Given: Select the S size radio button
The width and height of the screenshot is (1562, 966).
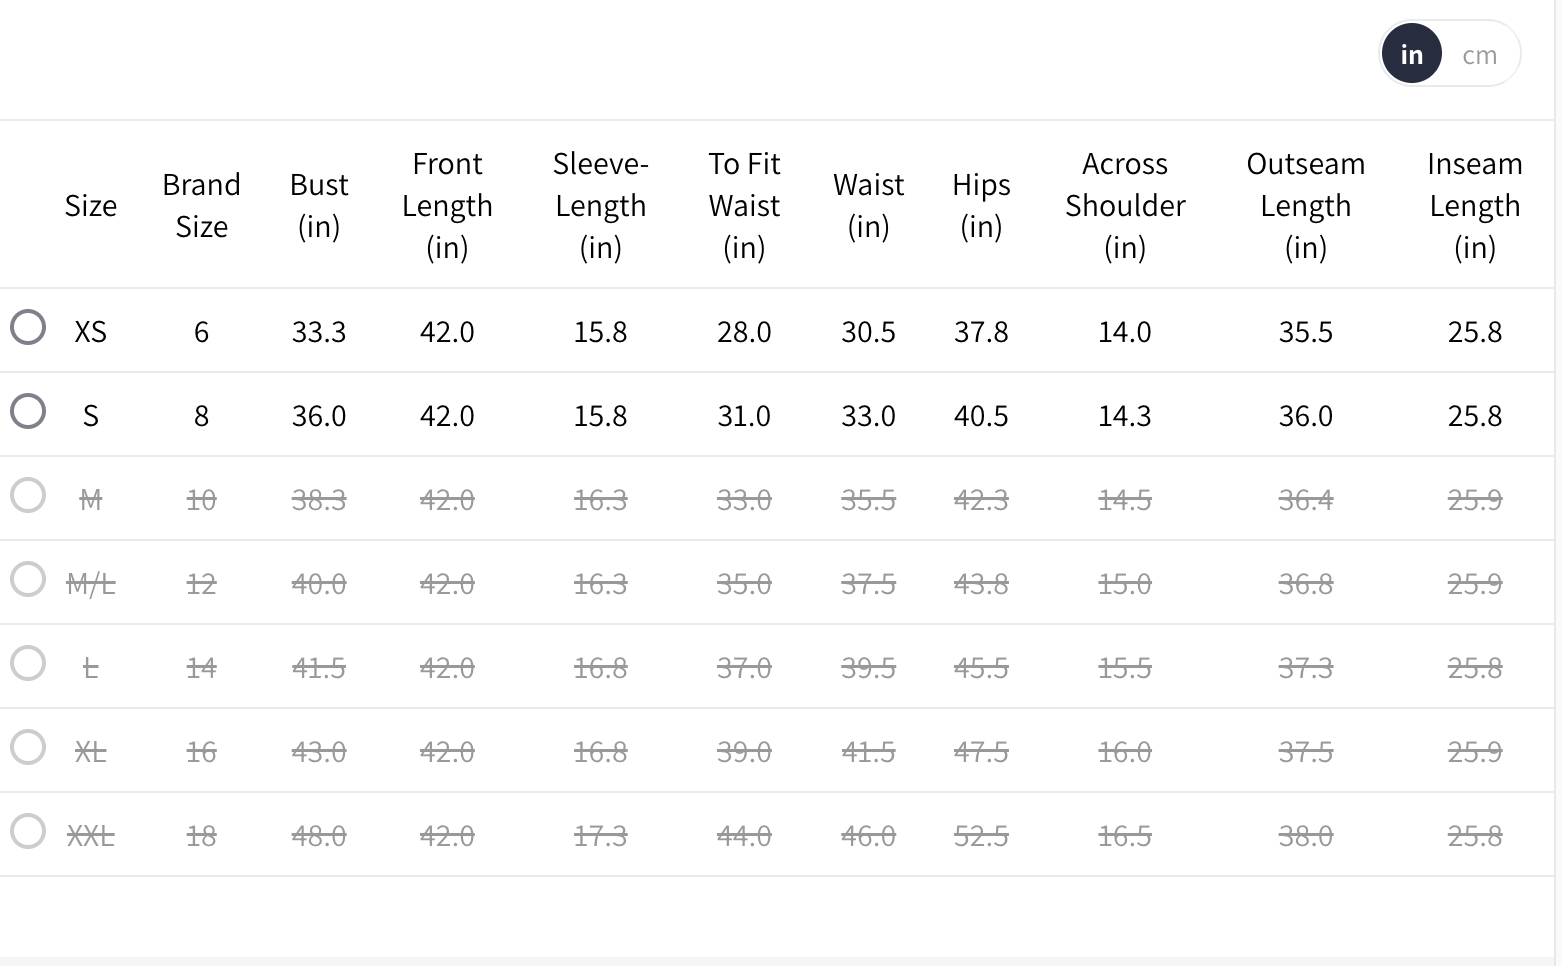Looking at the screenshot, I should [28, 411].
